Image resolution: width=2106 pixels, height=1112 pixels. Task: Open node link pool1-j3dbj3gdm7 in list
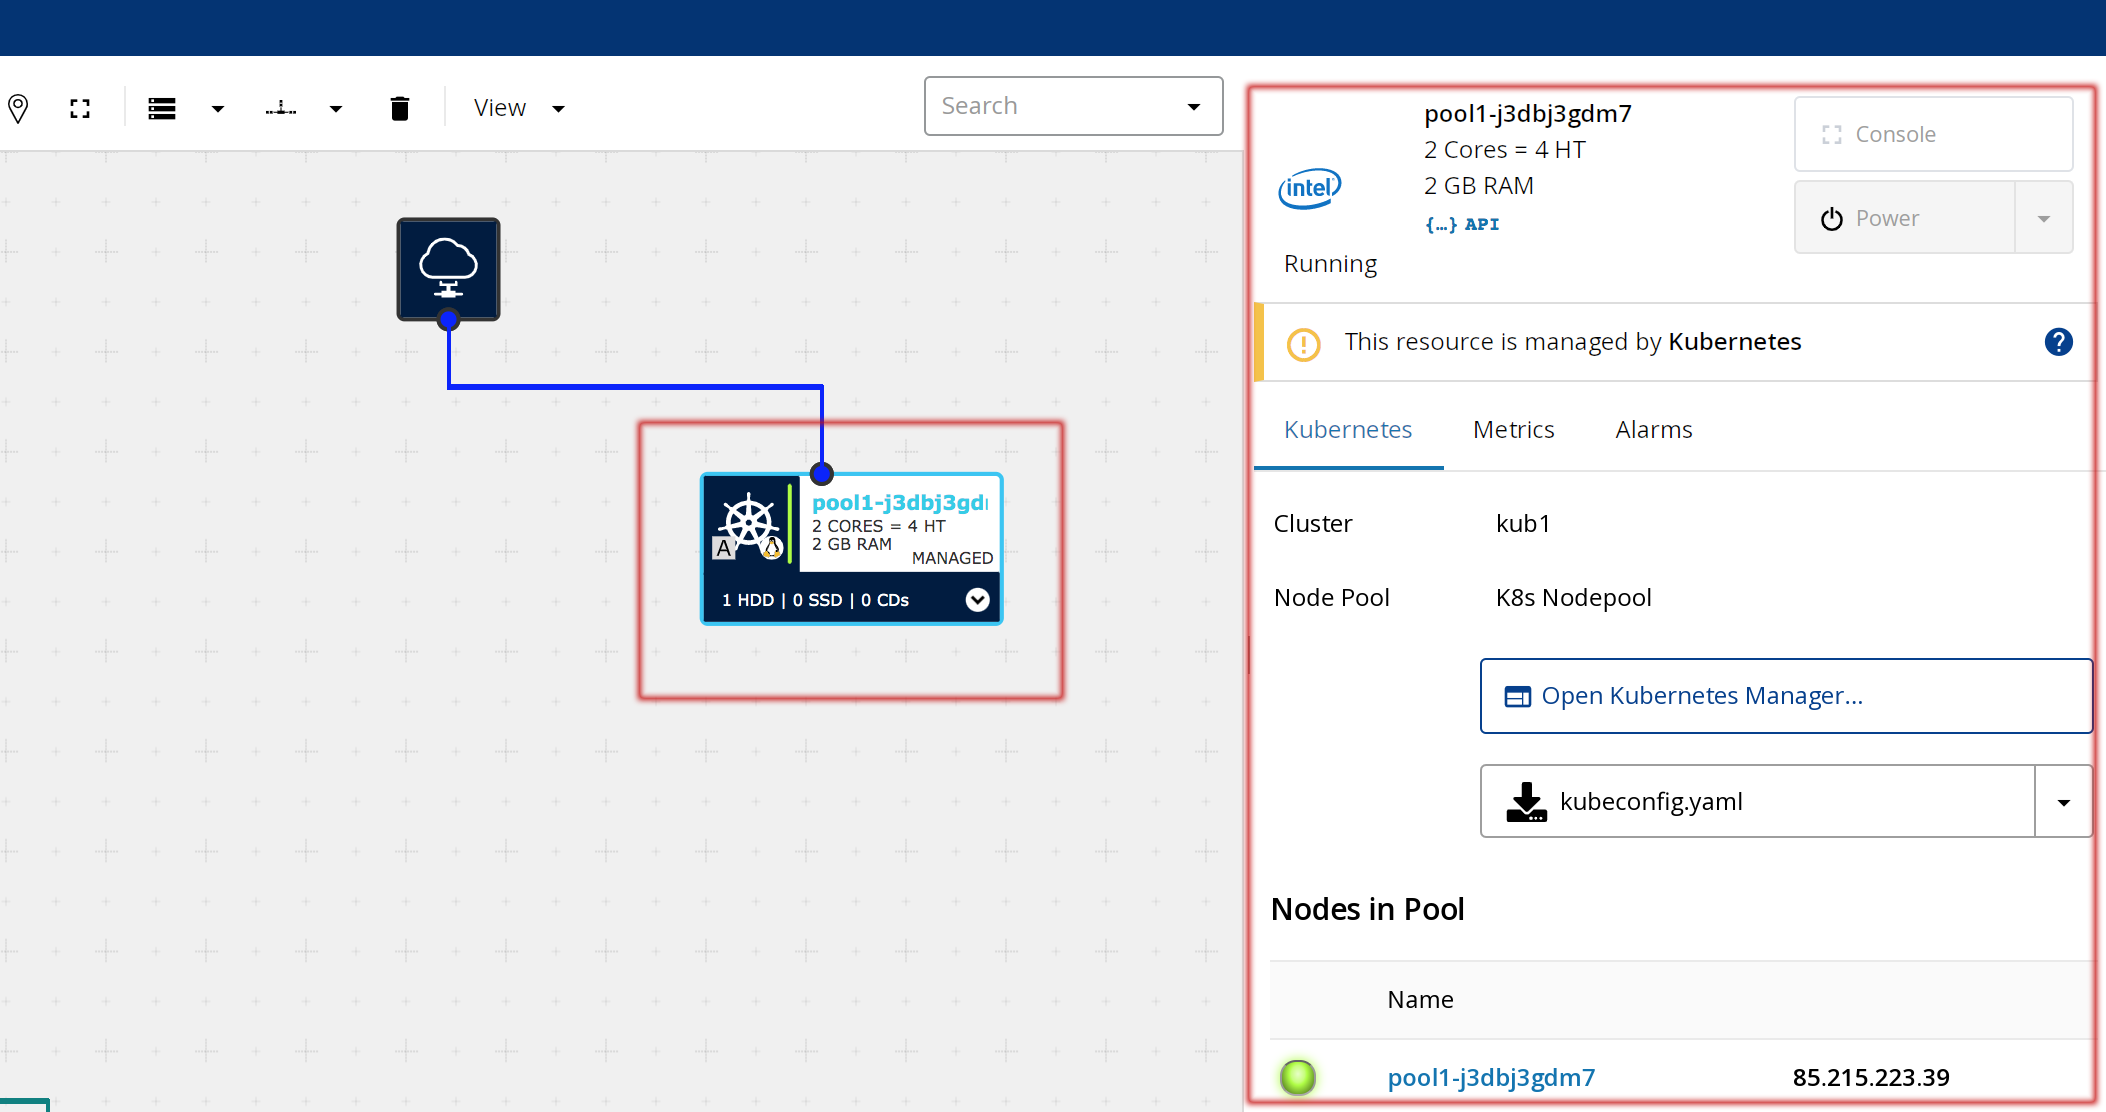click(x=1491, y=1077)
